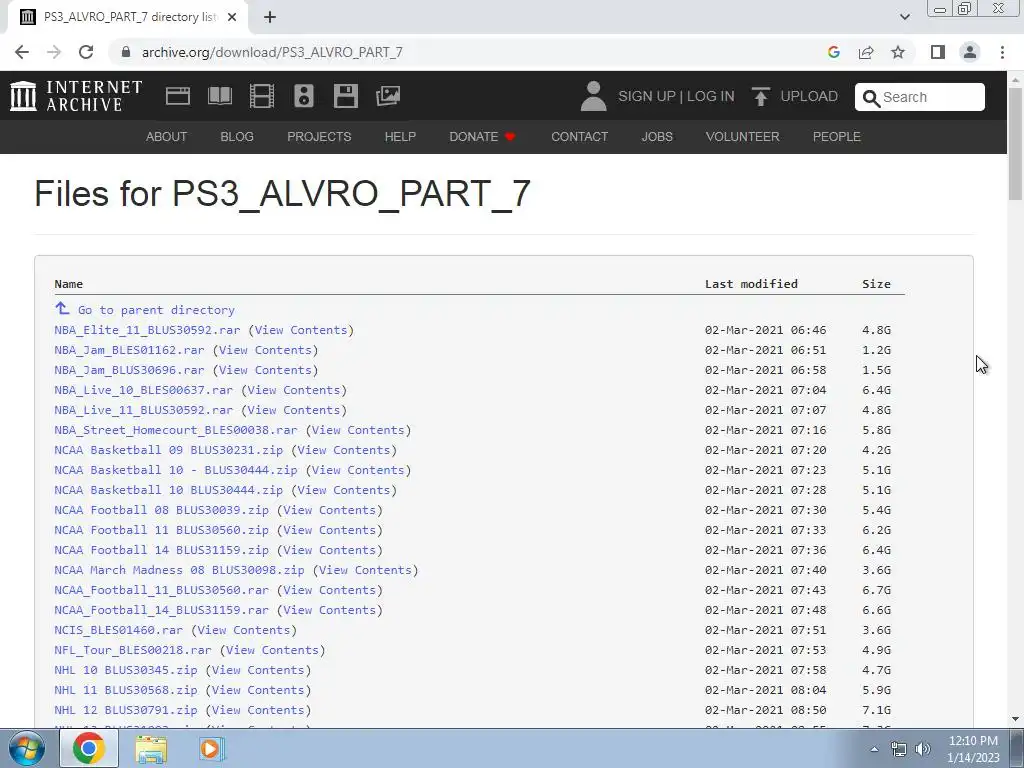View Contents of NHL 10 BLUS30345.zip
Image resolution: width=1024 pixels, height=768 pixels.
tap(258, 670)
